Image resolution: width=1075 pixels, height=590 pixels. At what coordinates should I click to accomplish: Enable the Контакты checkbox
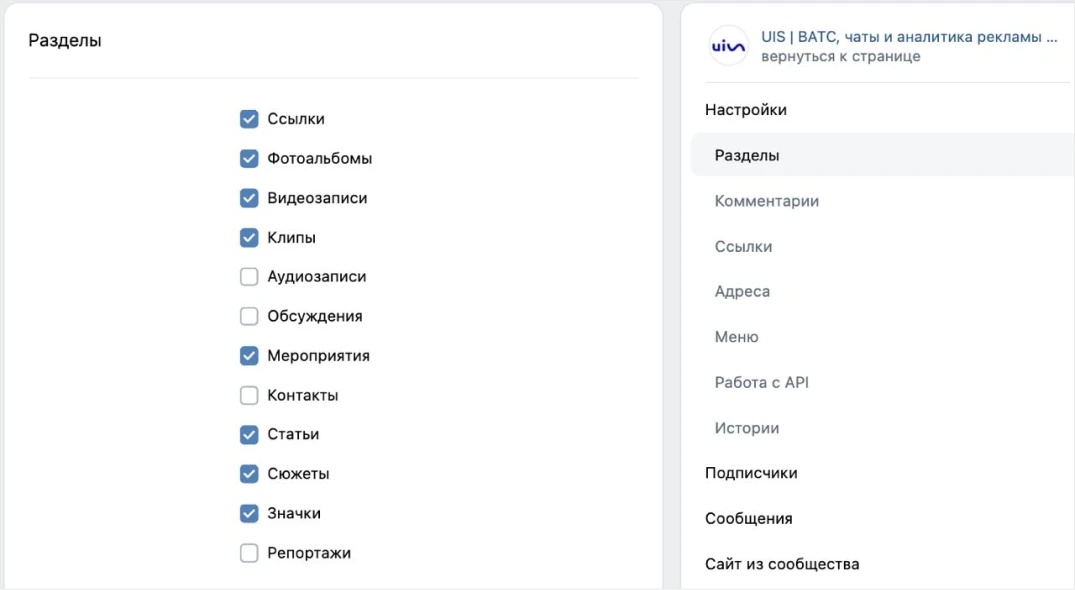(249, 395)
